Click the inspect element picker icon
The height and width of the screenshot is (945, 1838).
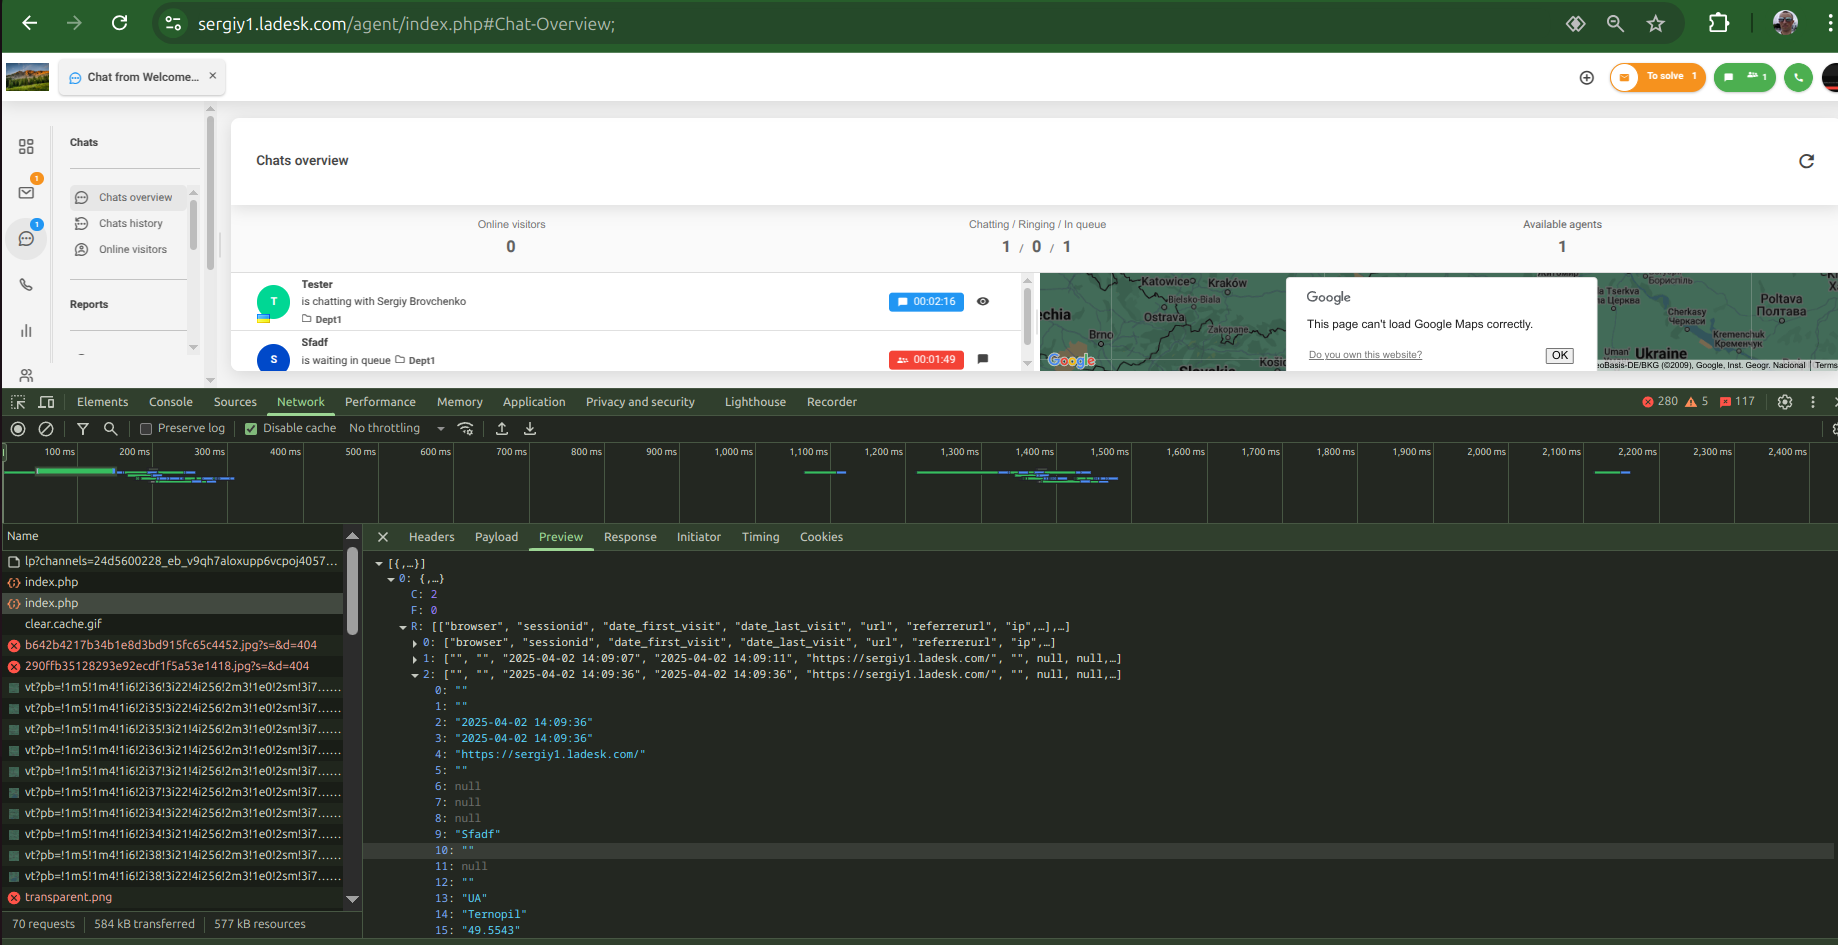point(18,402)
